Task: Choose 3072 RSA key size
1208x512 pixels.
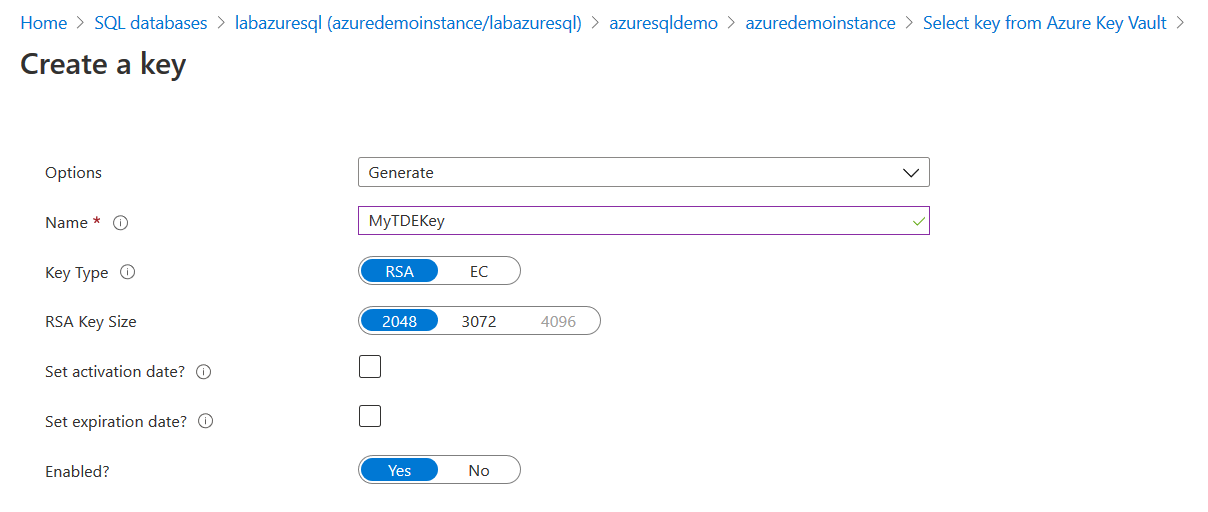Action: 479,321
